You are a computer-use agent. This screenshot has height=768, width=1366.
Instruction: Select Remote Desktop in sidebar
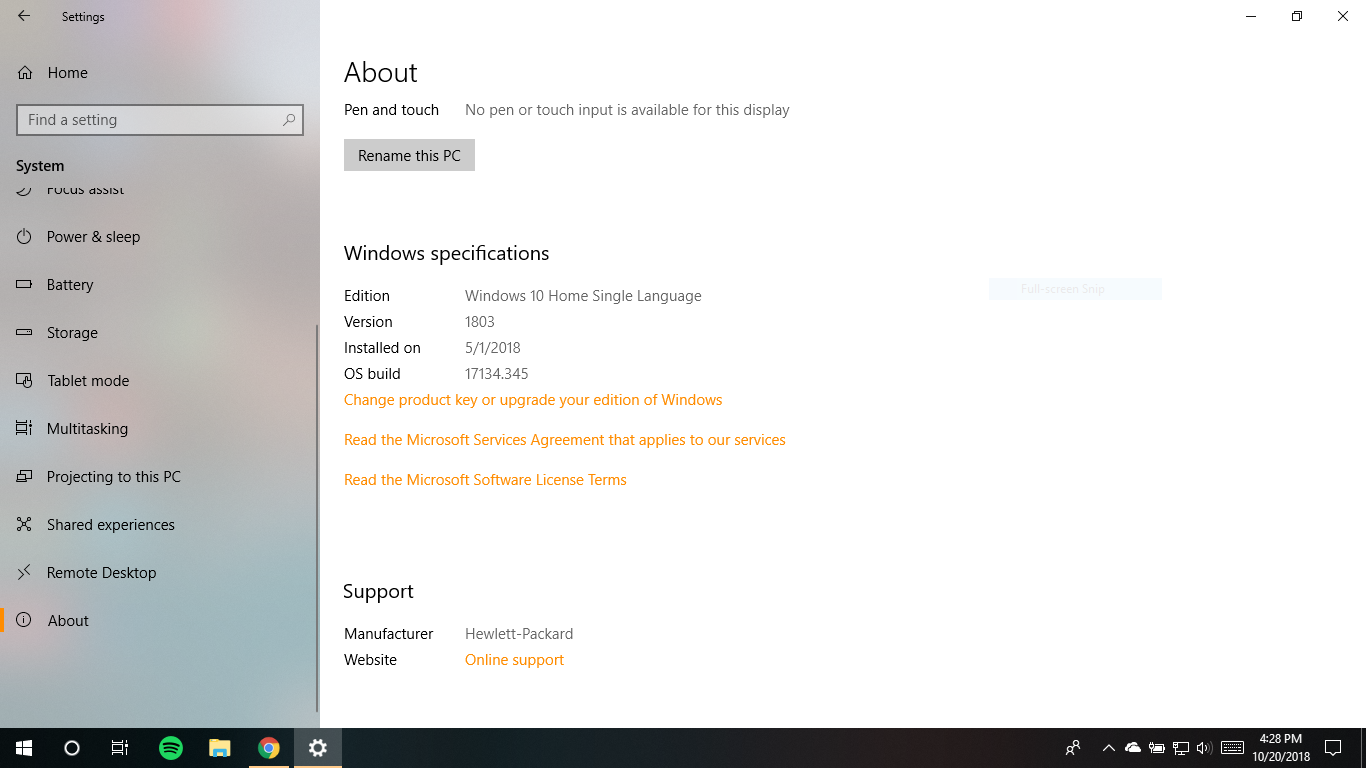(160, 573)
